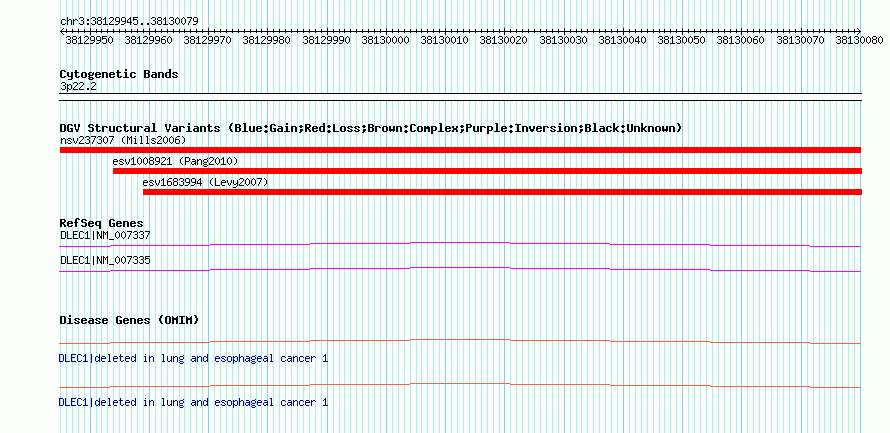This screenshot has height=433, width=890.
Task: Click ruler position 38129970
Action: pos(208,41)
